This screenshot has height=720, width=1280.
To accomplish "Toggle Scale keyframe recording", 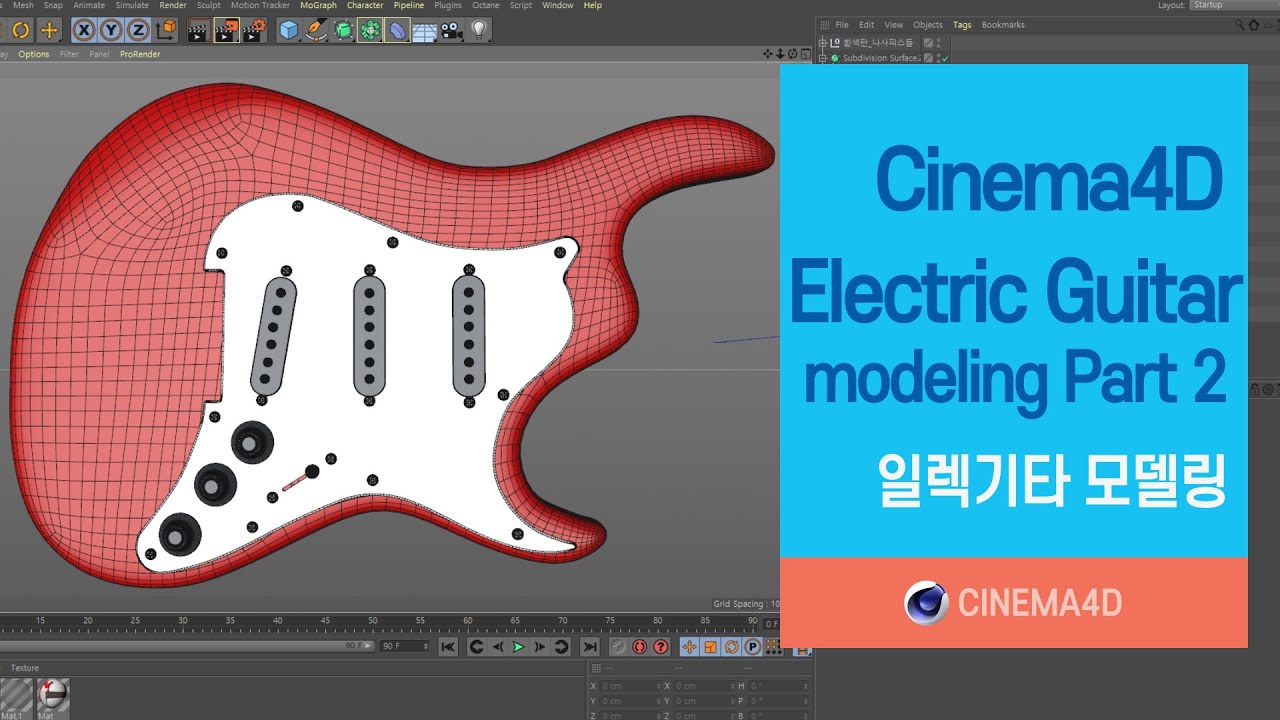I will (x=710, y=647).
